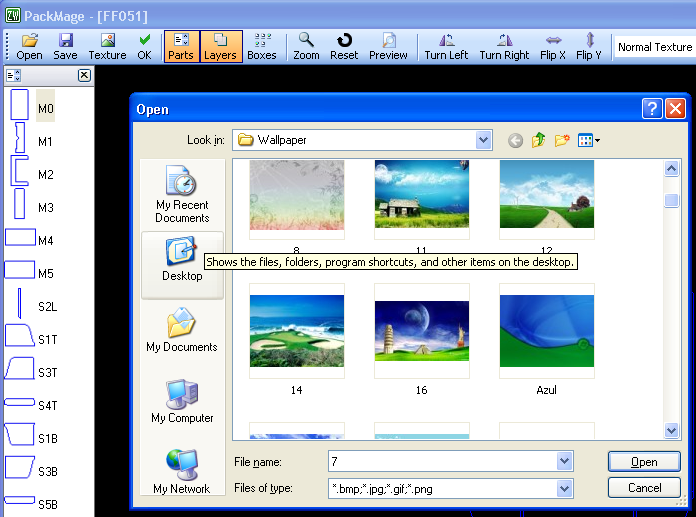Viewport: 696px width, 517px height.
Task: Select part S1B in parts list
Action: tap(31, 436)
